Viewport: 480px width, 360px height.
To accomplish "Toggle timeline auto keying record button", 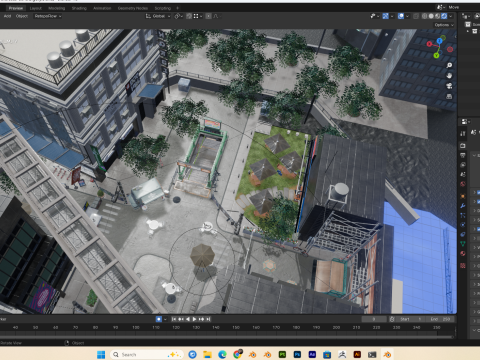I will [x=159, y=319].
